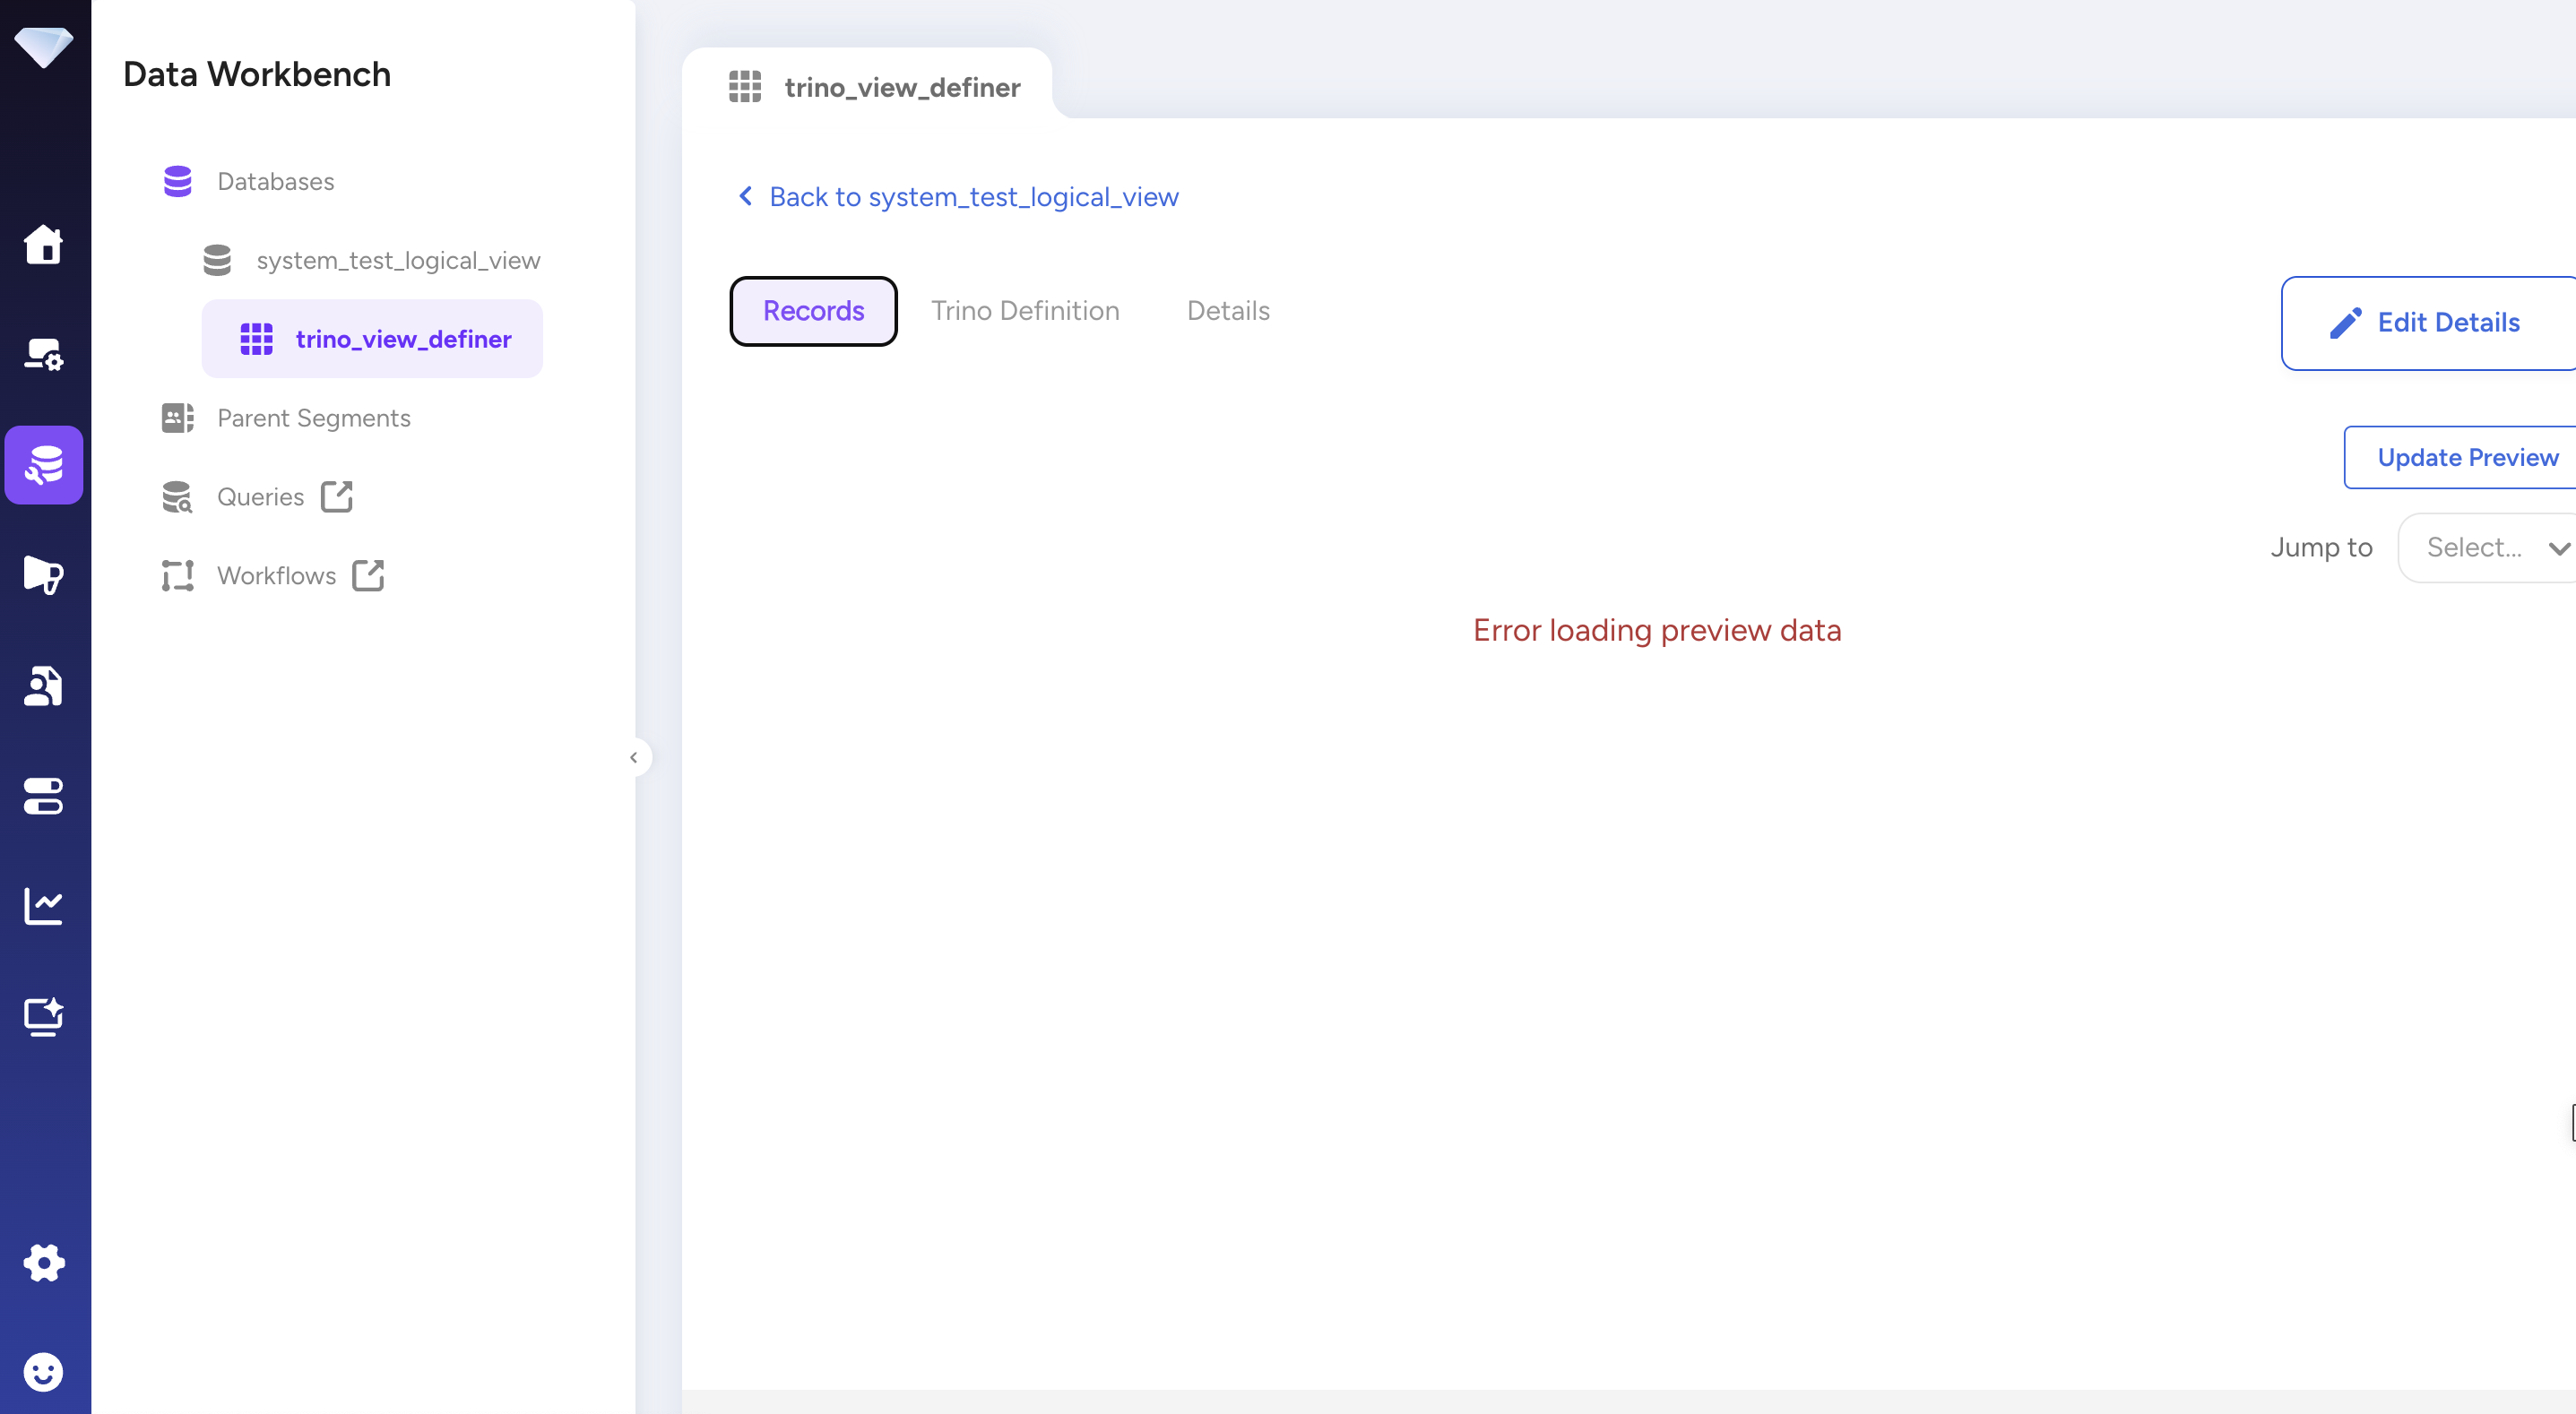This screenshot has width=2576, height=1414.
Task: Click the settings gear icon
Action: click(43, 1263)
